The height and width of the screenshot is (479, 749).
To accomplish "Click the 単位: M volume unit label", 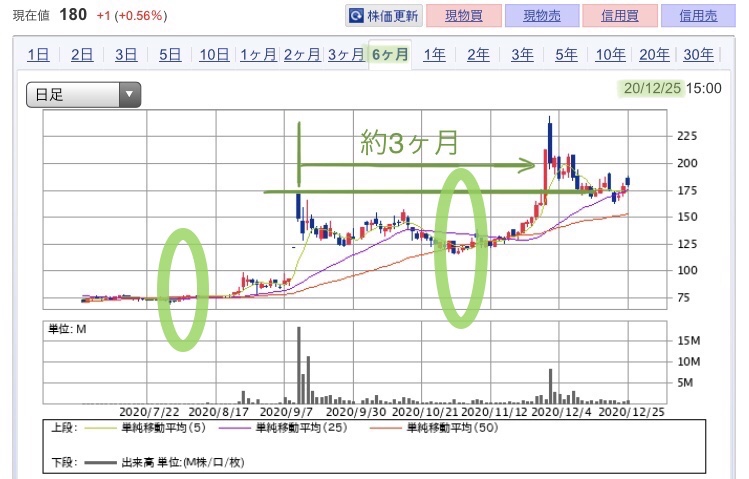I will [67, 329].
